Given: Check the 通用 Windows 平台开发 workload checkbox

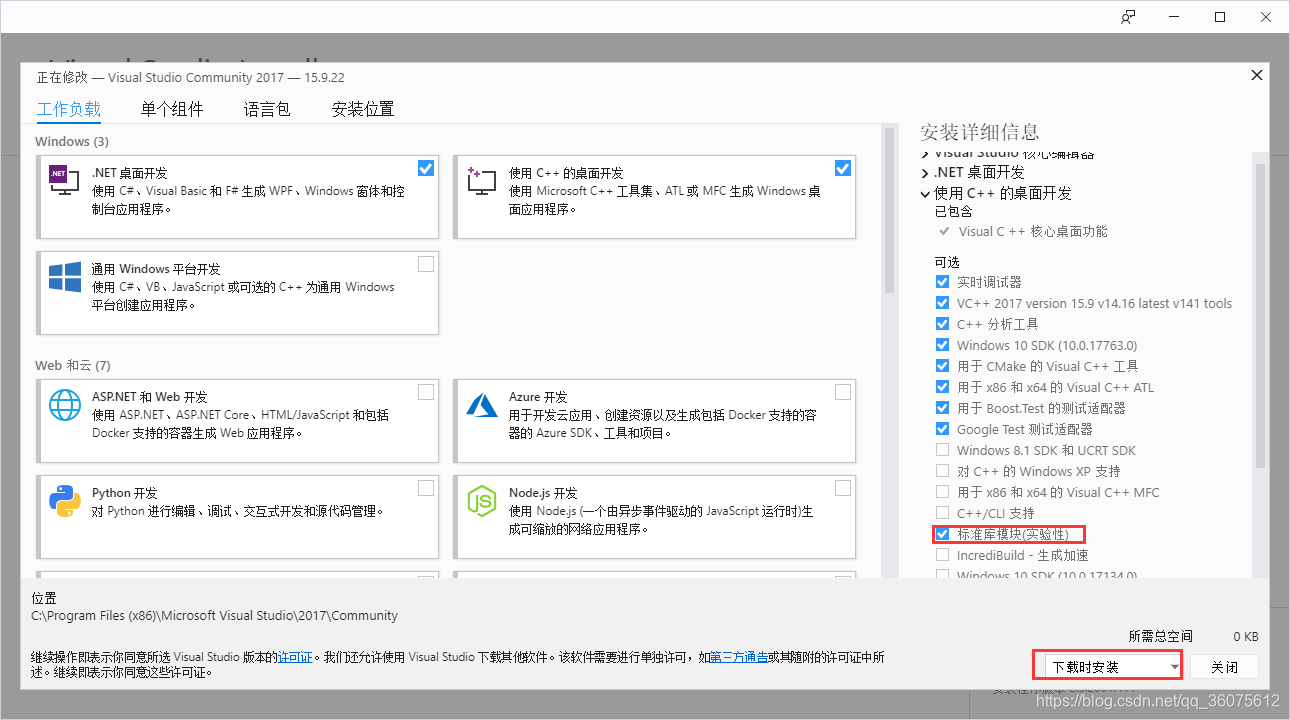Looking at the screenshot, I should click(426, 264).
